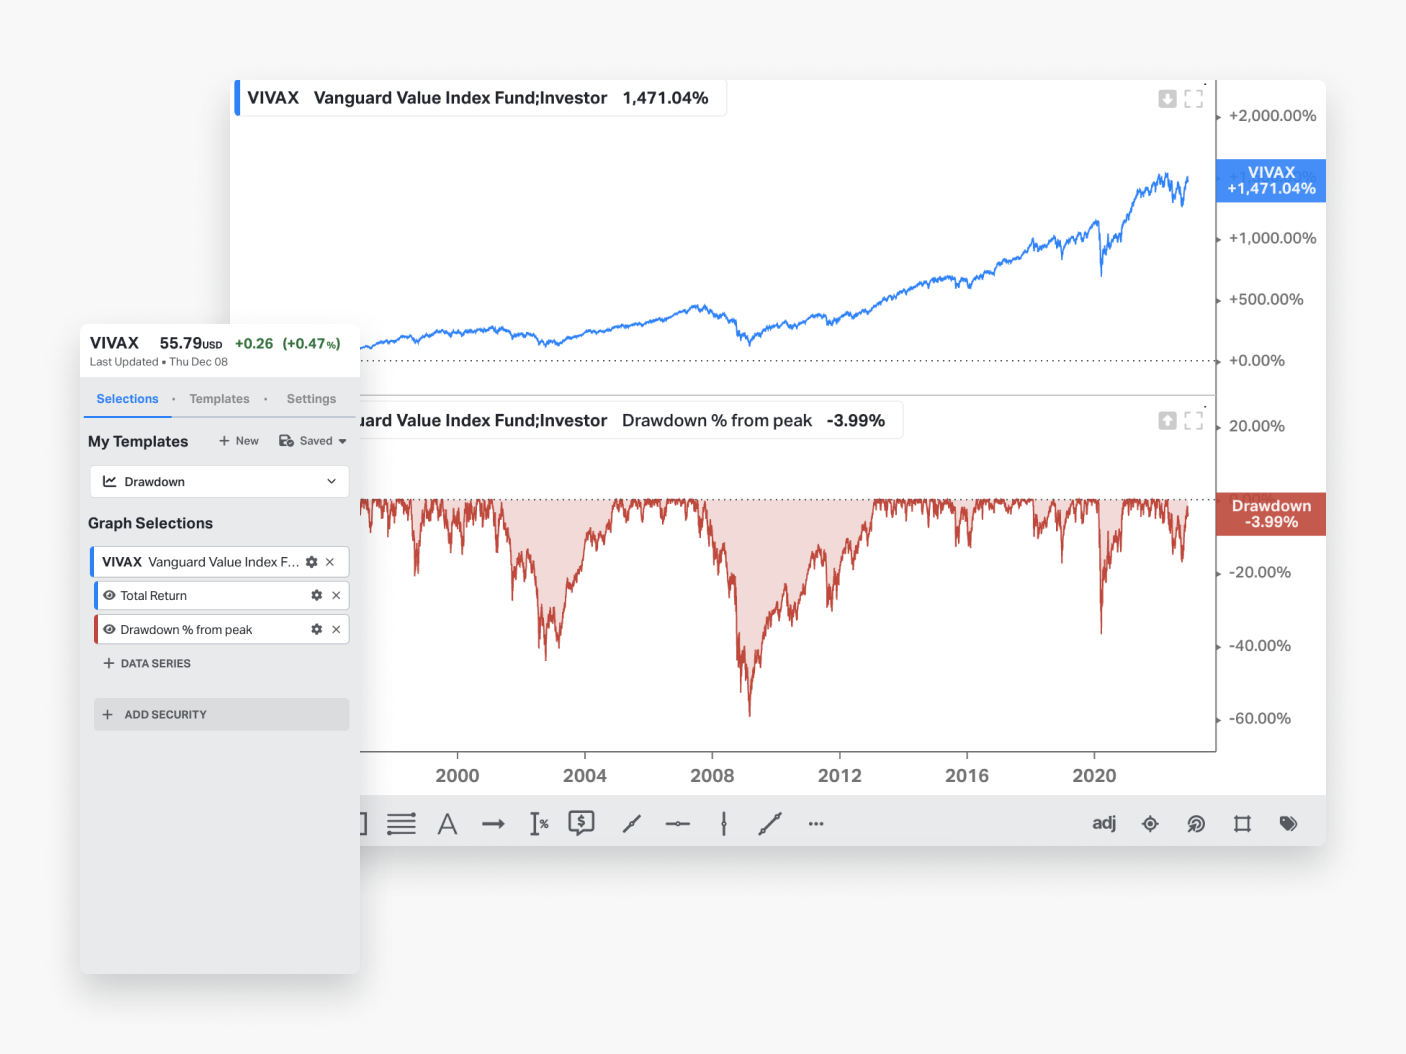Click the 2008 label on time axis

[x=712, y=775]
